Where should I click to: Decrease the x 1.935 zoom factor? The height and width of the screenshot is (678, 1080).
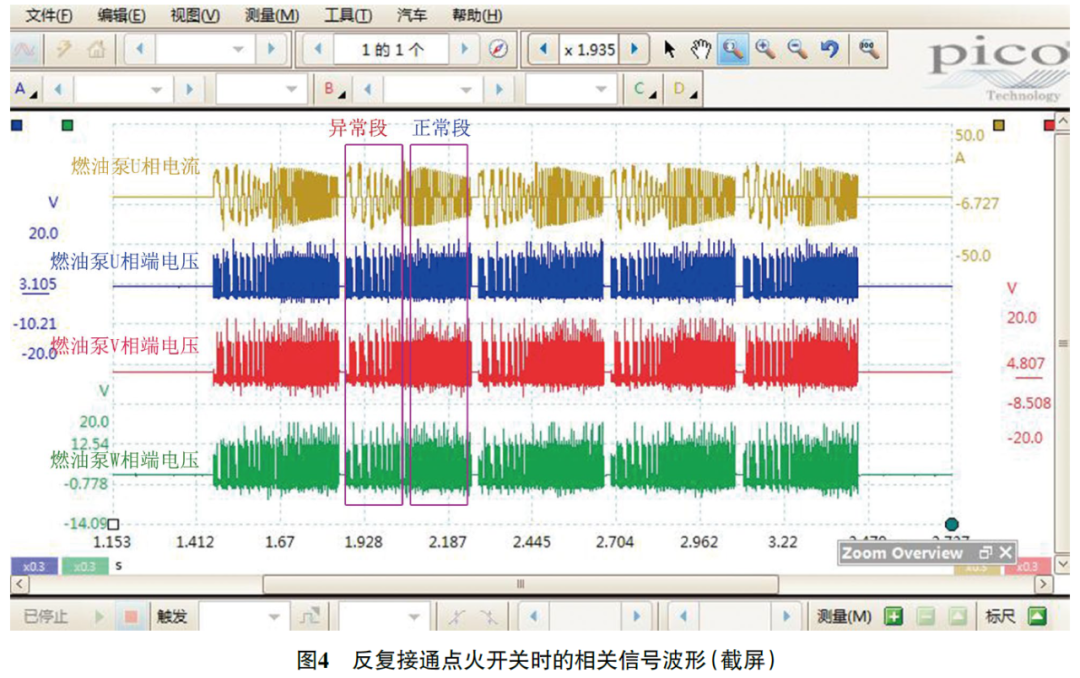(543, 50)
